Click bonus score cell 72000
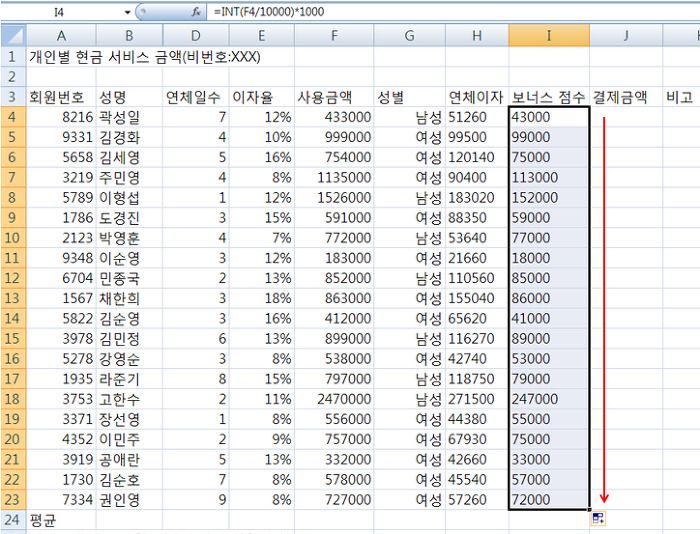This screenshot has width=700, height=534. tap(549, 500)
